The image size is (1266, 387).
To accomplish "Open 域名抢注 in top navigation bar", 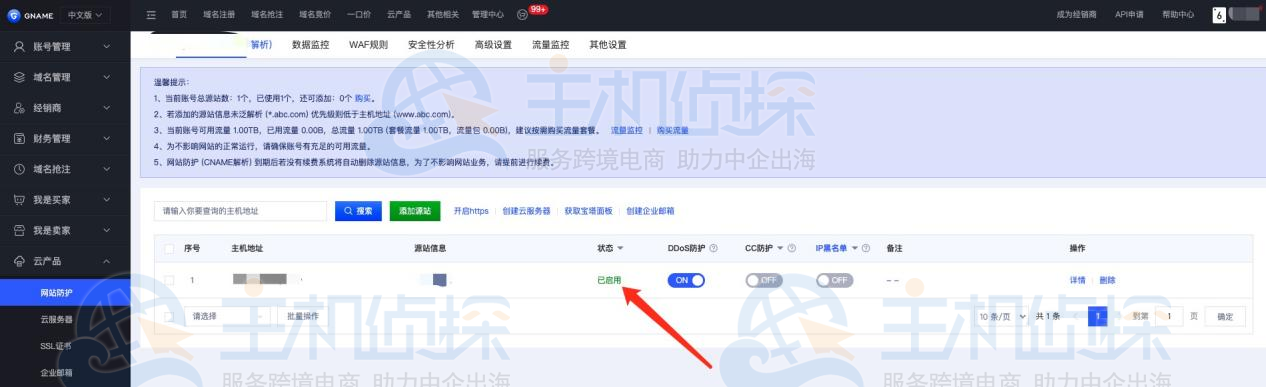I will coord(266,14).
